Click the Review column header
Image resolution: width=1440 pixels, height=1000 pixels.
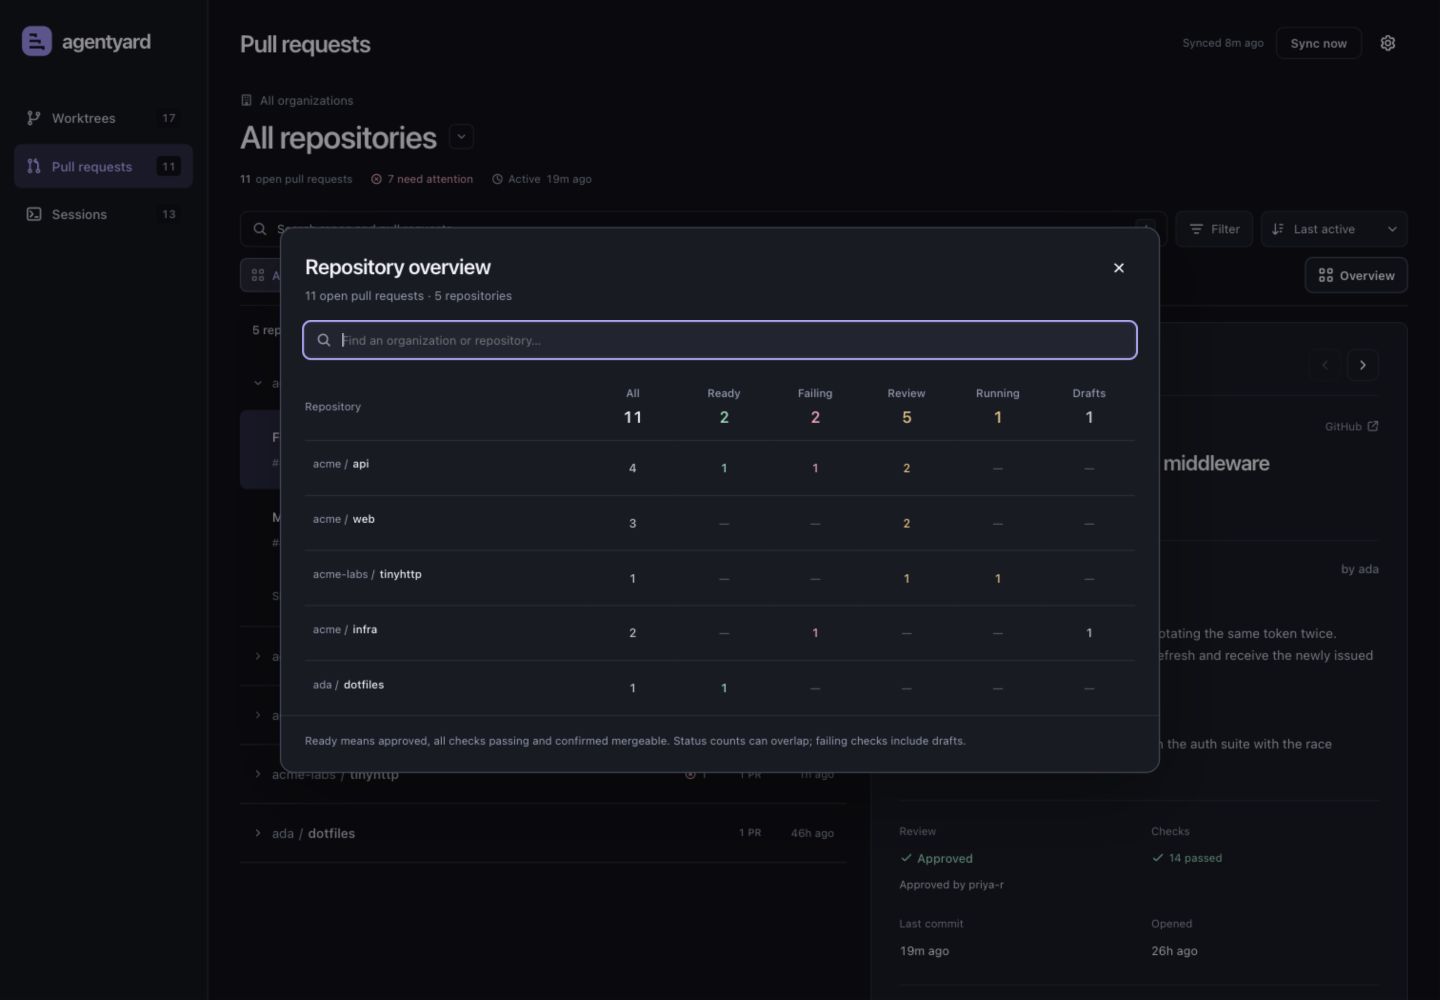[x=906, y=406]
